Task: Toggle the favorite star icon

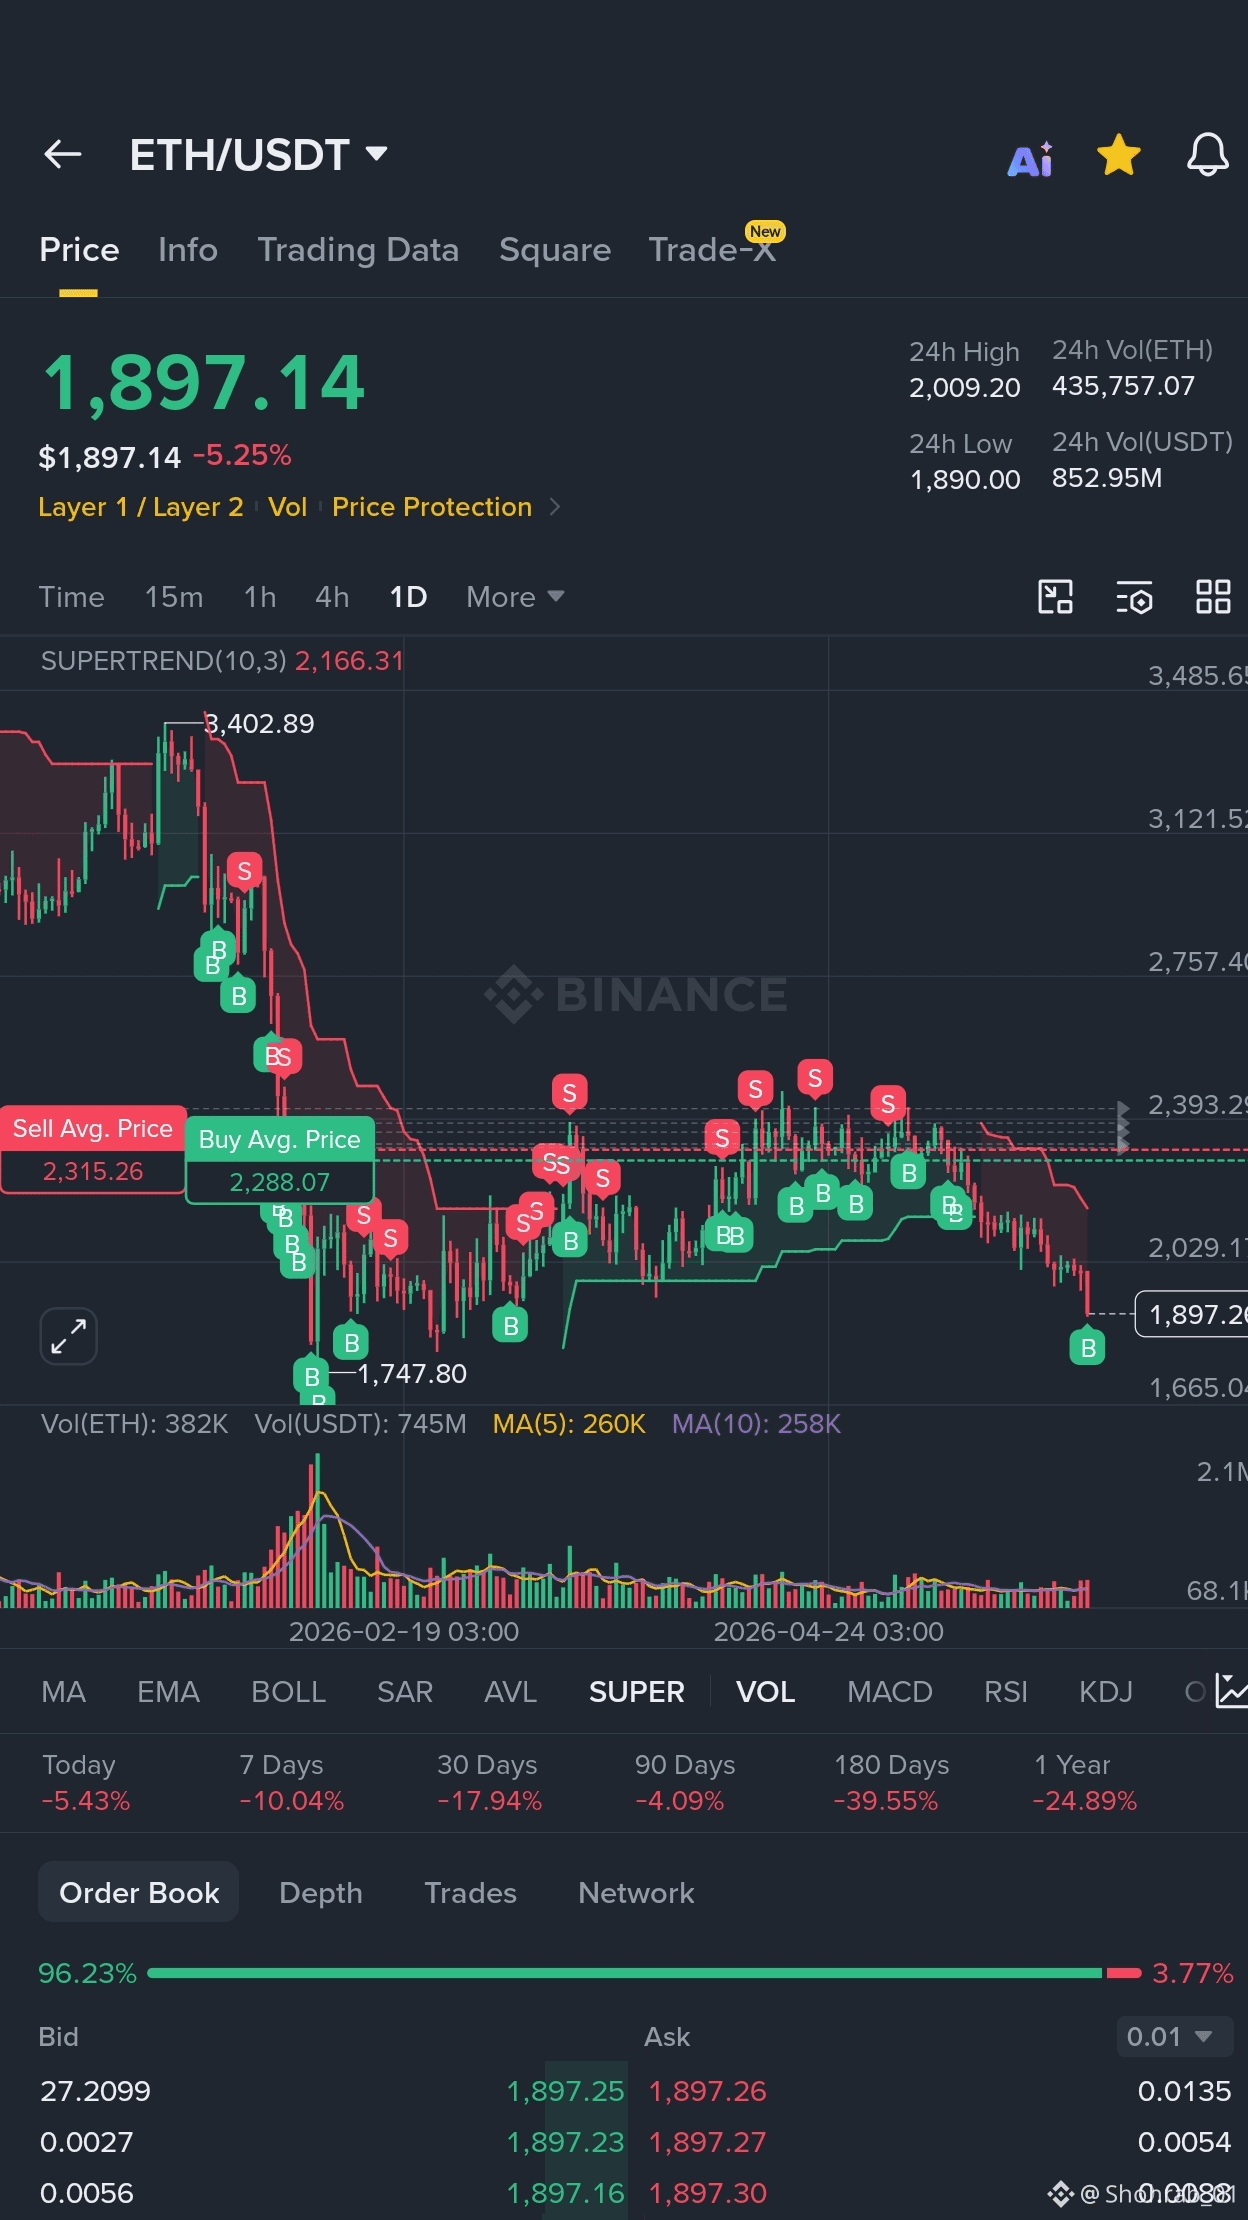Action: click(1118, 155)
